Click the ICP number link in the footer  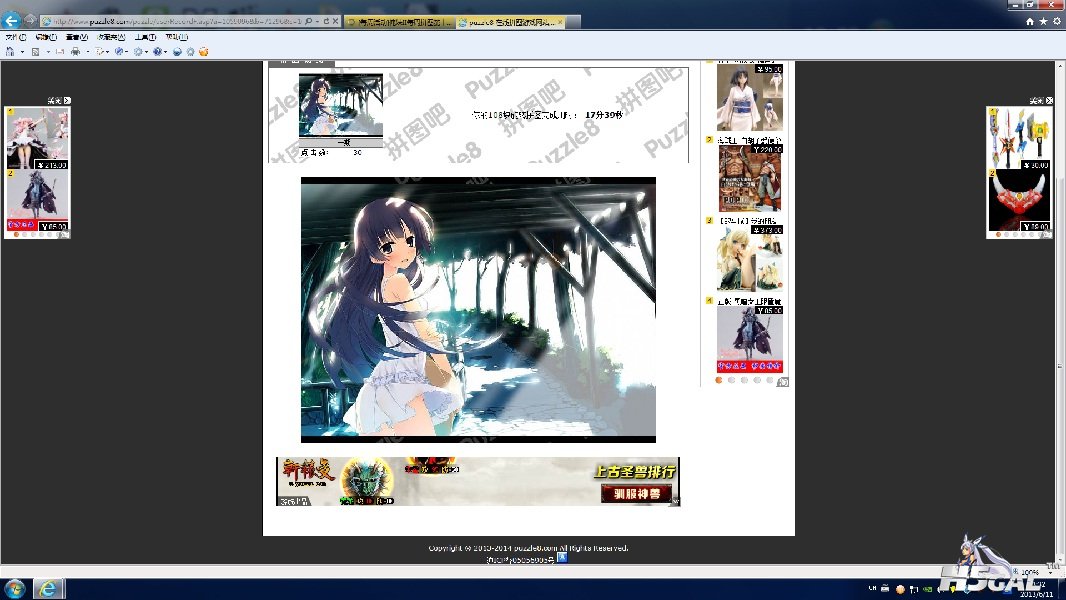(x=521, y=559)
